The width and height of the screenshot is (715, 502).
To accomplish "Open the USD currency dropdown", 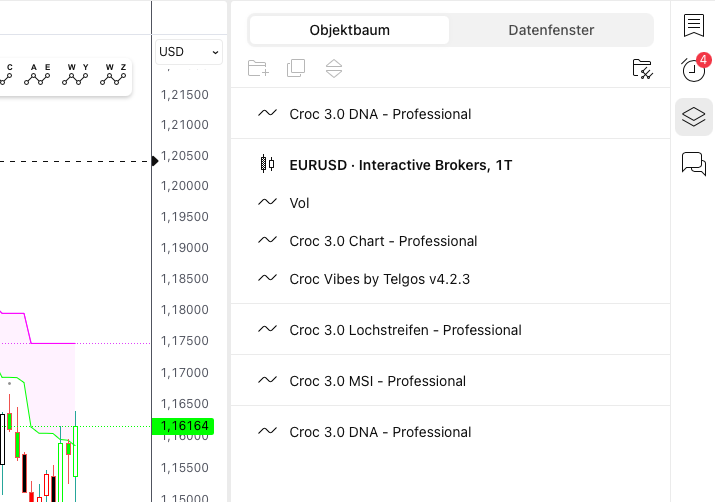I will 189,52.
